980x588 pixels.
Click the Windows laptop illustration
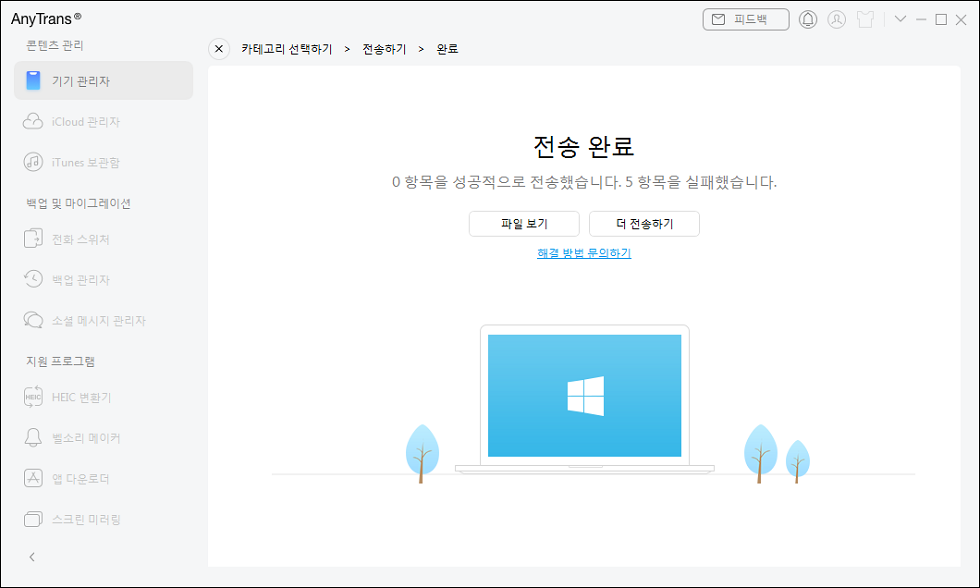point(584,399)
